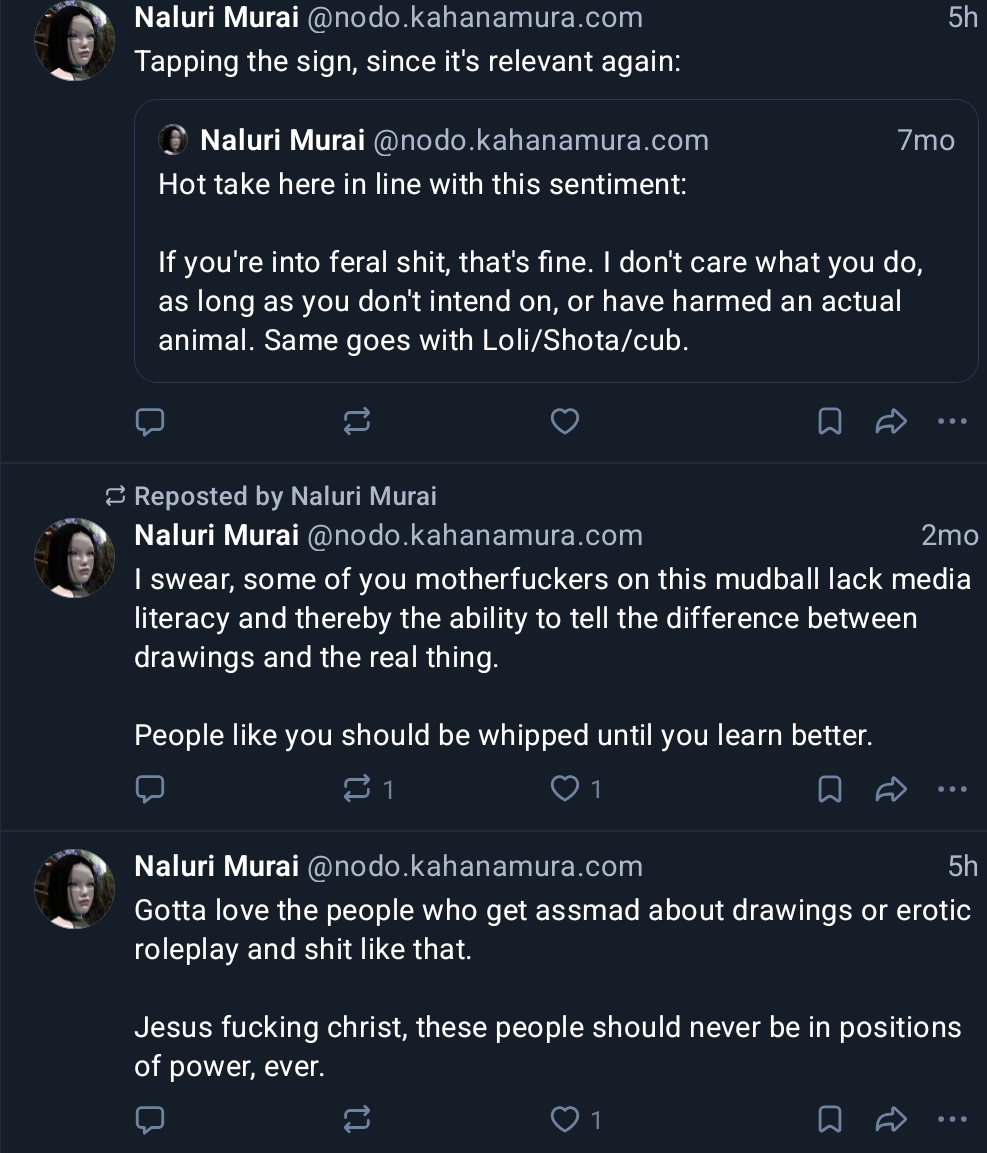
Task: Repost the "media literacy" post
Action: point(357,790)
